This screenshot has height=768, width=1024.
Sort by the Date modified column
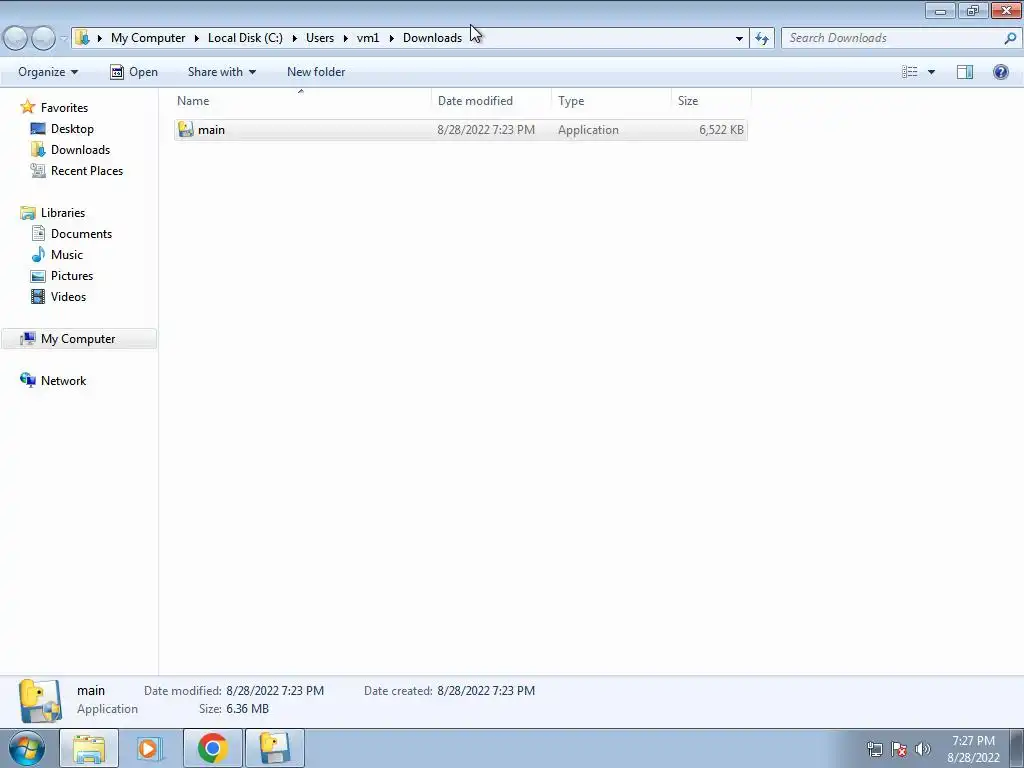491,101
